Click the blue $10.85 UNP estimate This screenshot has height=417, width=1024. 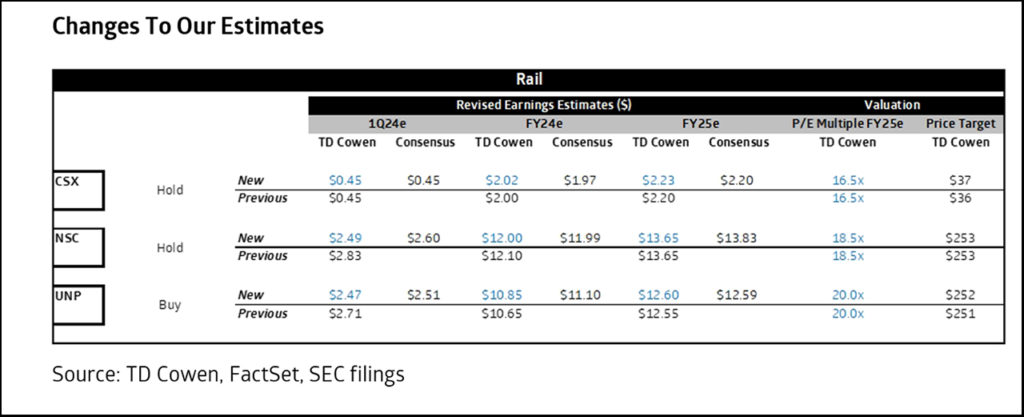505,295
